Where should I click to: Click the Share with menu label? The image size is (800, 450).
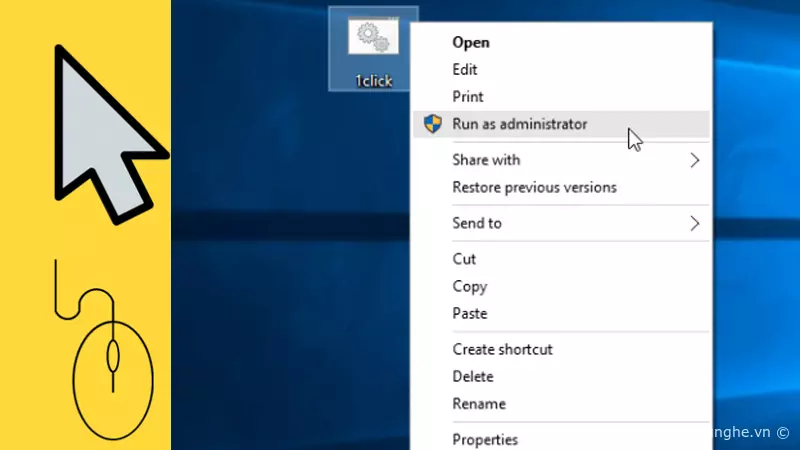pos(486,160)
